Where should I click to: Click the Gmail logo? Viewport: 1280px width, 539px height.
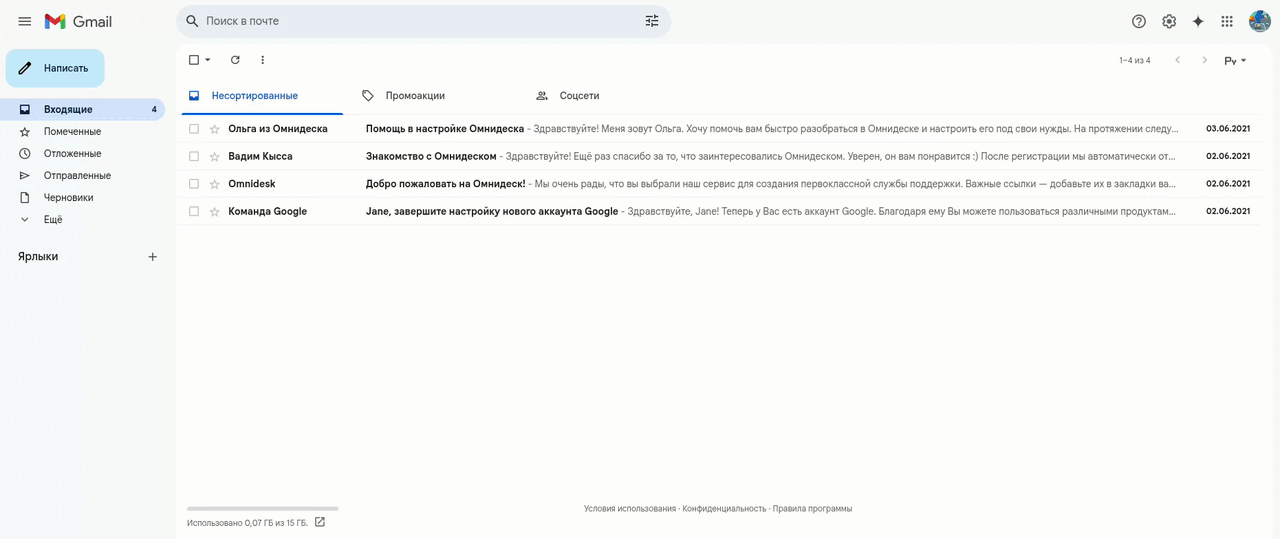[78, 21]
